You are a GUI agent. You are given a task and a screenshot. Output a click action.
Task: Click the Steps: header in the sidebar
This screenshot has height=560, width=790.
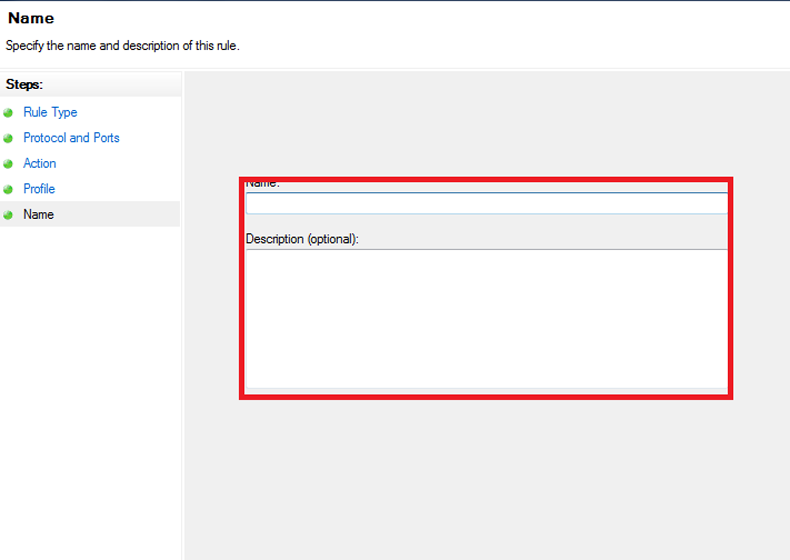24,84
